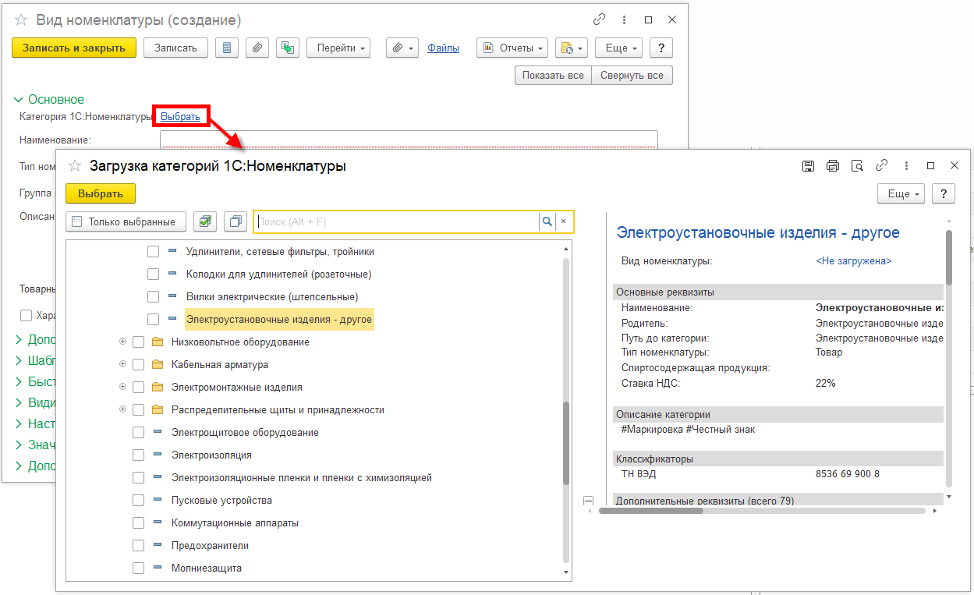Expand Распределительные щиты и принадлежности folder
Image resolution: width=974 pixels, height=595 pixels.
pyautogui.click(x=122, y=409)
